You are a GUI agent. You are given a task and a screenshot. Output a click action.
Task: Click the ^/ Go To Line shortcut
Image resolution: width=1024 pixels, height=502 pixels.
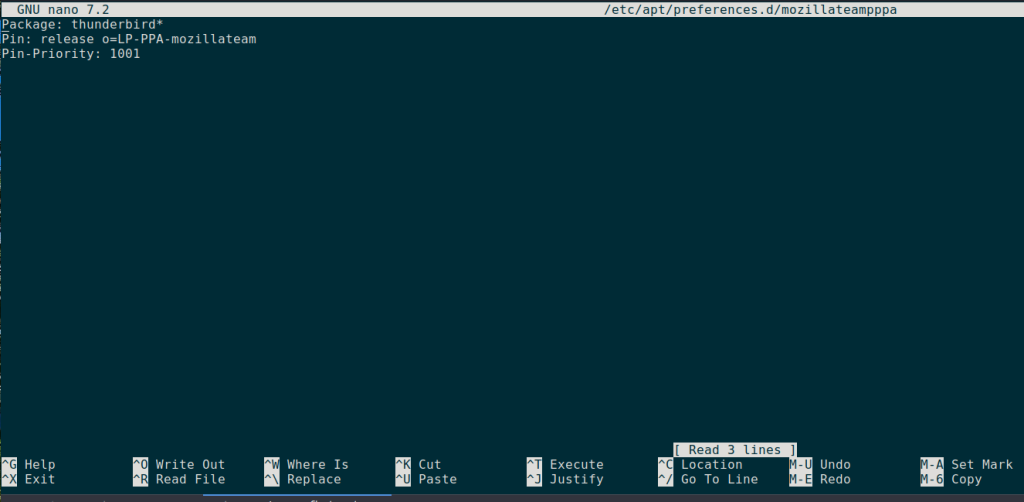(x=707, y=480)
